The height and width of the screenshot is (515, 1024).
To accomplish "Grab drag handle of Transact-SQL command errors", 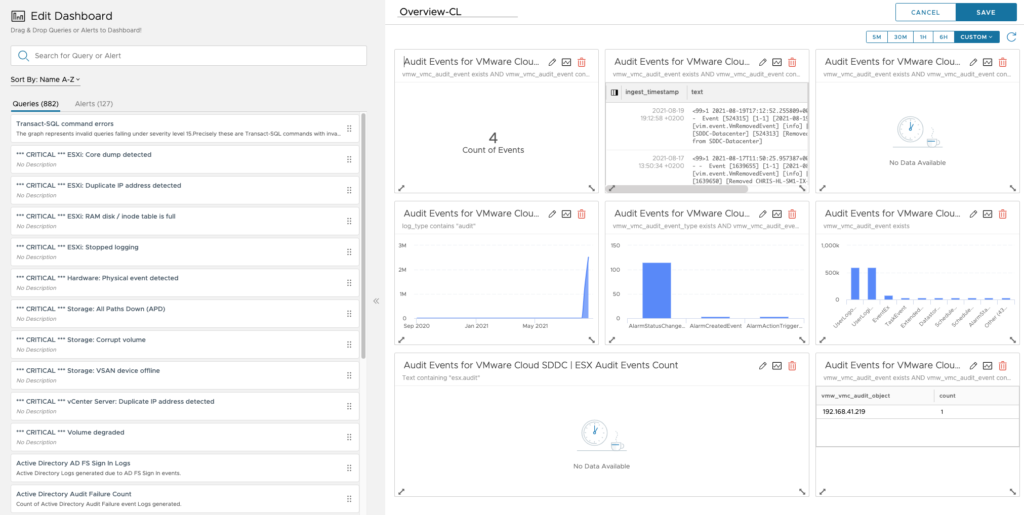I will 349,129.
